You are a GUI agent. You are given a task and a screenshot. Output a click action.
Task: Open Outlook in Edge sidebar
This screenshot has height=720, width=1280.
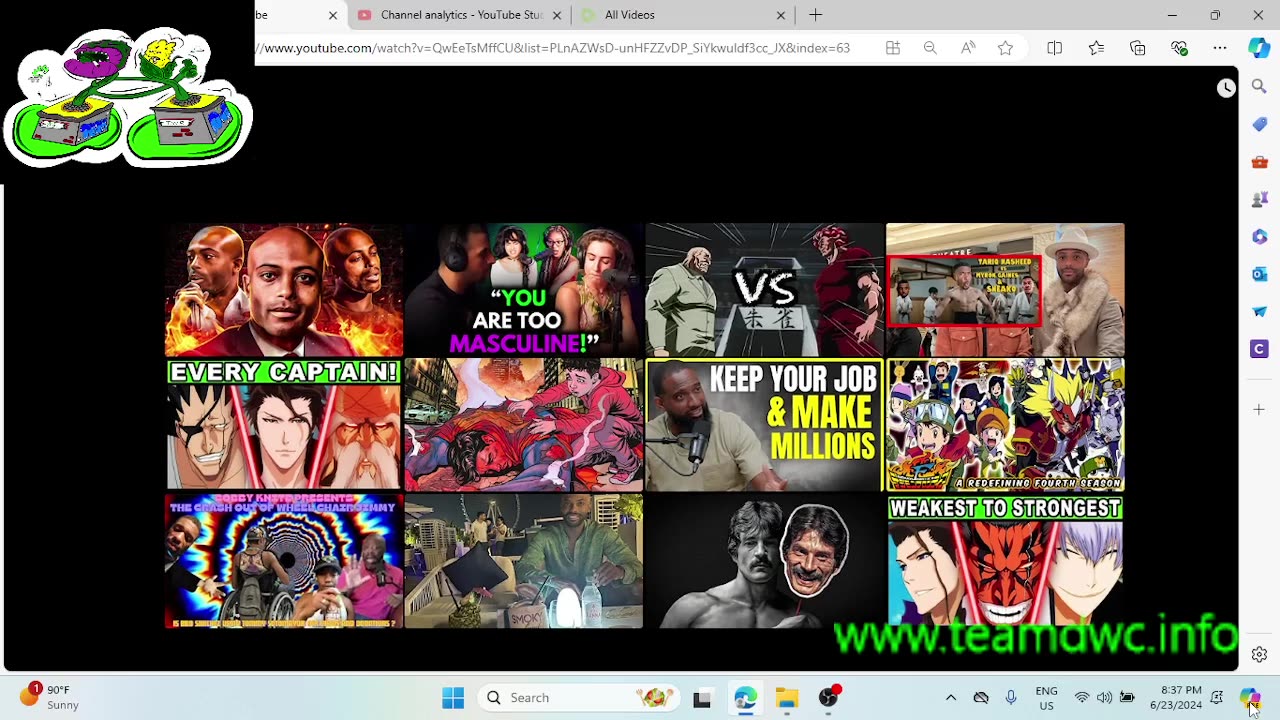[x=1259, y=274]
